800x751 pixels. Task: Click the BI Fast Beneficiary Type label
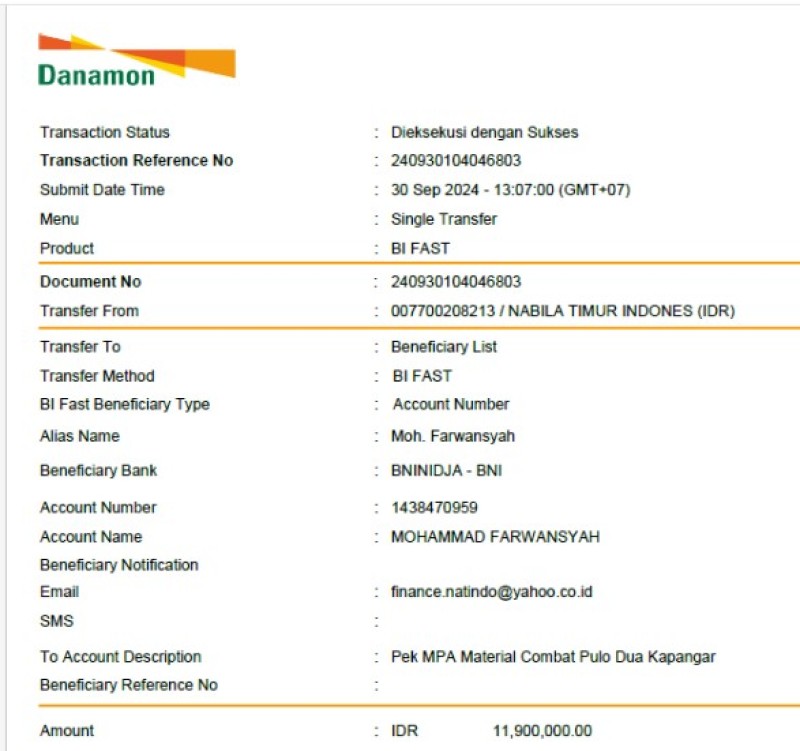tap(124, 404)
